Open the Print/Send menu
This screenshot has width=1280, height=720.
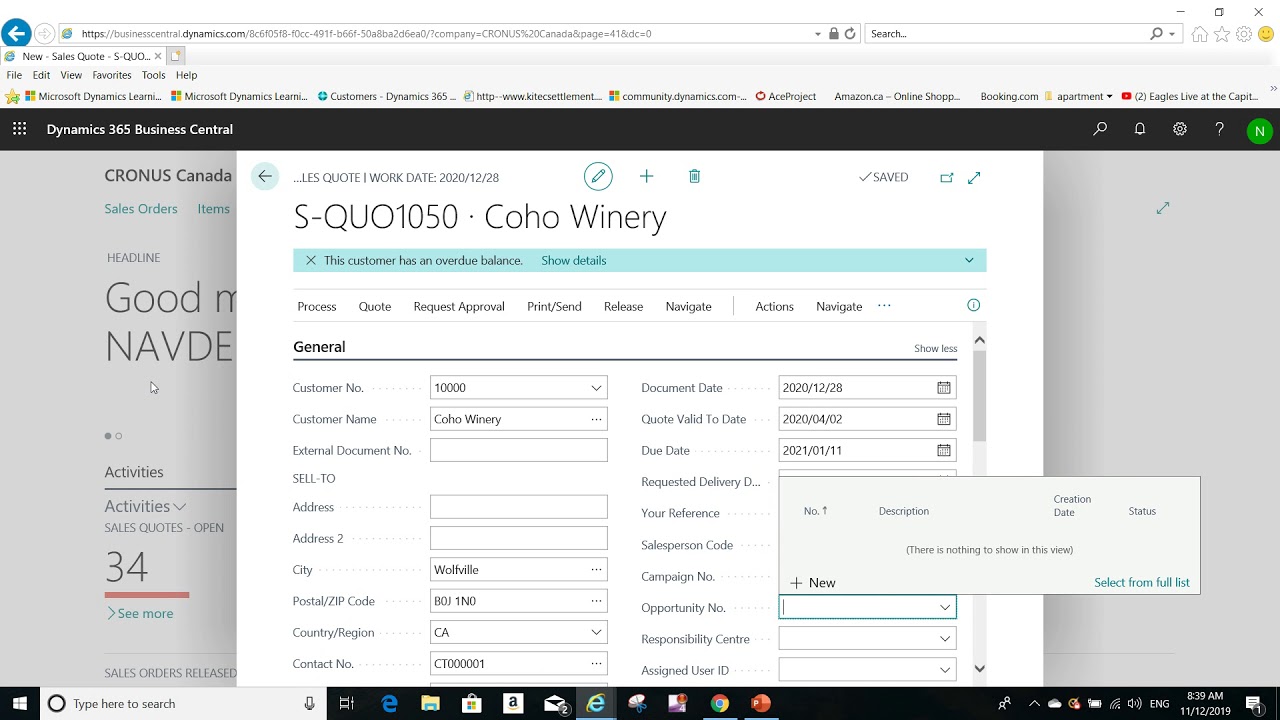tap(554, 306)
